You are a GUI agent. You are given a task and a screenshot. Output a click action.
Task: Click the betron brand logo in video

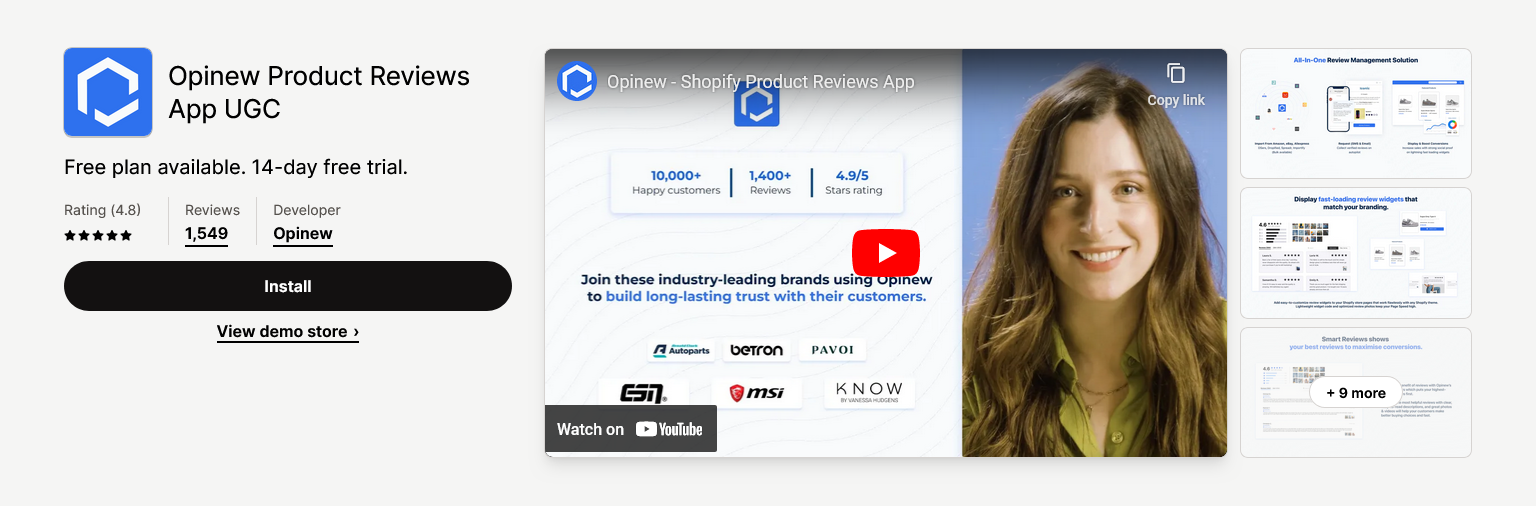point(755,350)
